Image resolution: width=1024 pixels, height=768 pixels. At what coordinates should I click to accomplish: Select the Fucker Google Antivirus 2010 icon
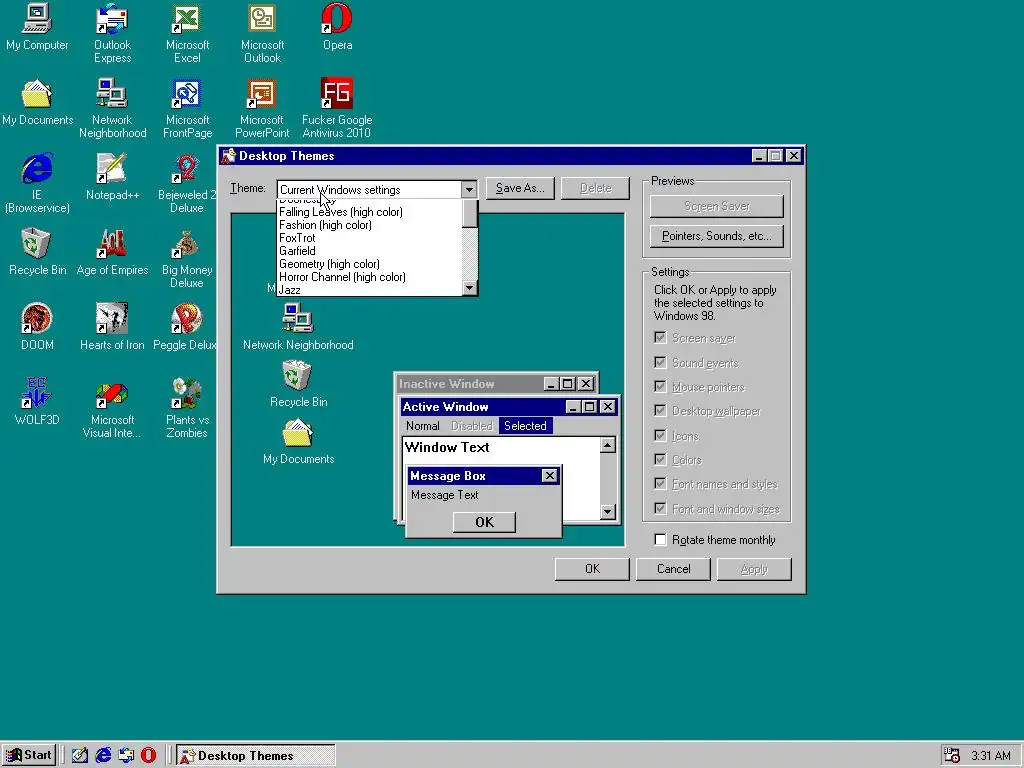click(337, 108)
